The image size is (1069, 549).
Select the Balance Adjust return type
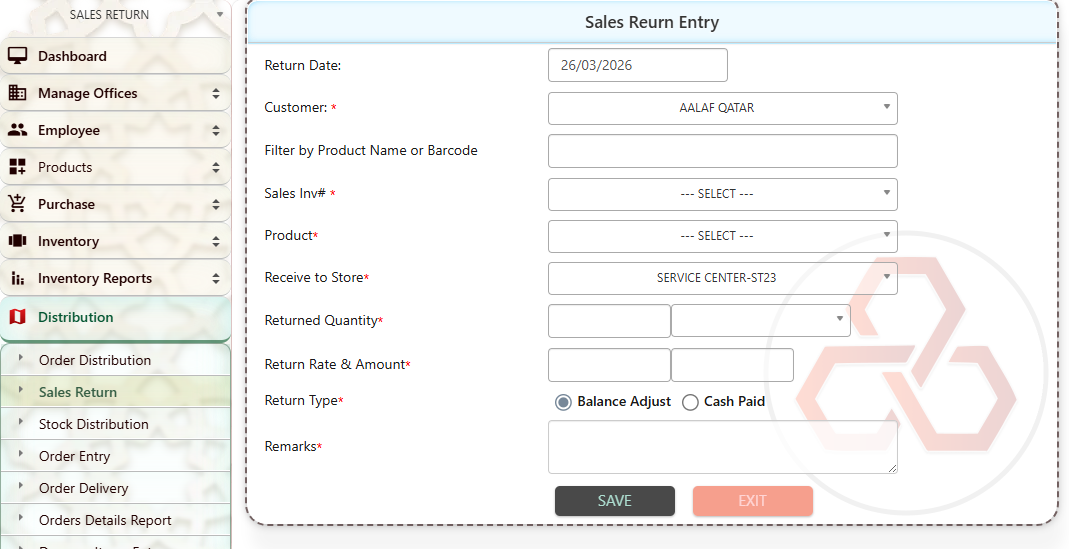point(563,402)
